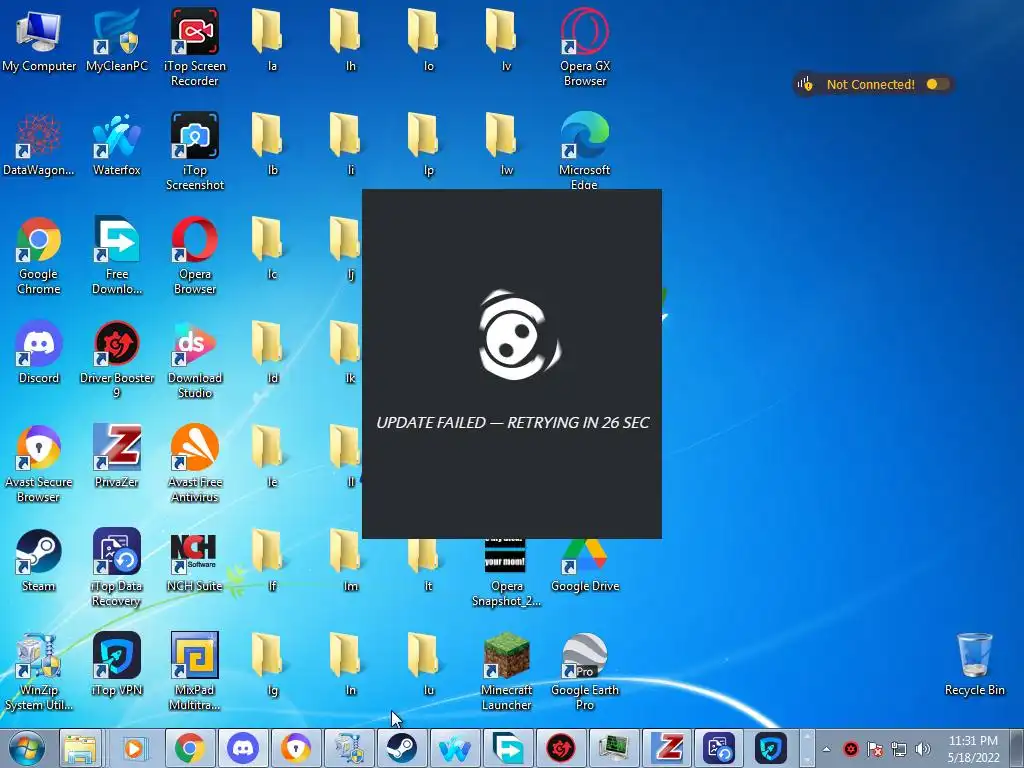Launch iTop Screenshot from desktop

(195, 150)
